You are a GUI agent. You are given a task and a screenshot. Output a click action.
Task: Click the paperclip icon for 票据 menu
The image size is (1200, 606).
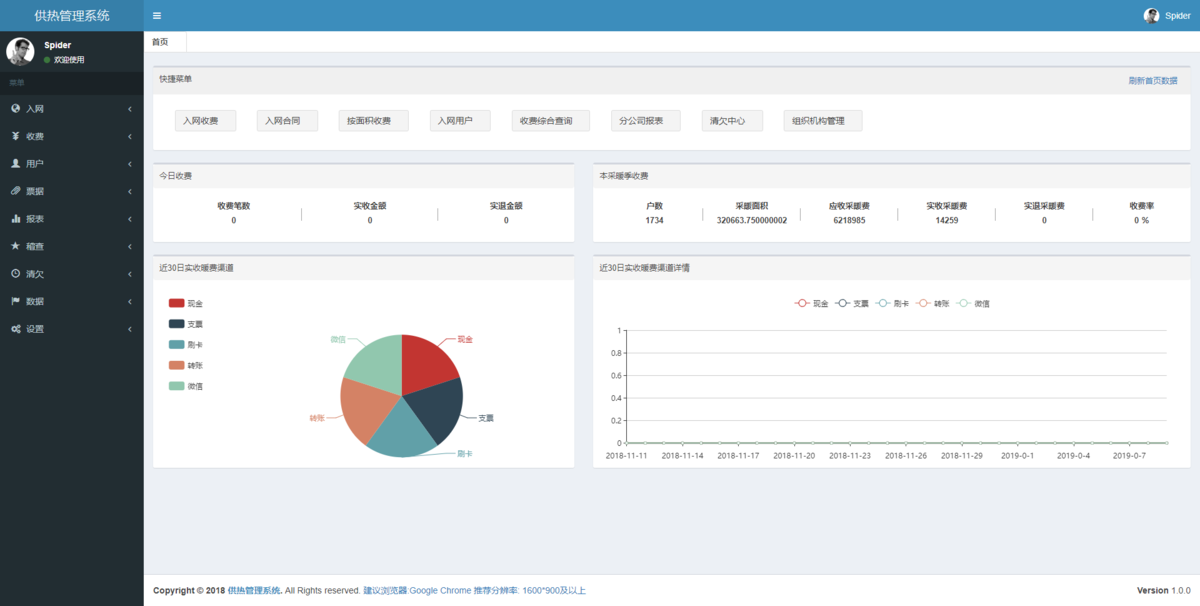(x=15, y=191)
